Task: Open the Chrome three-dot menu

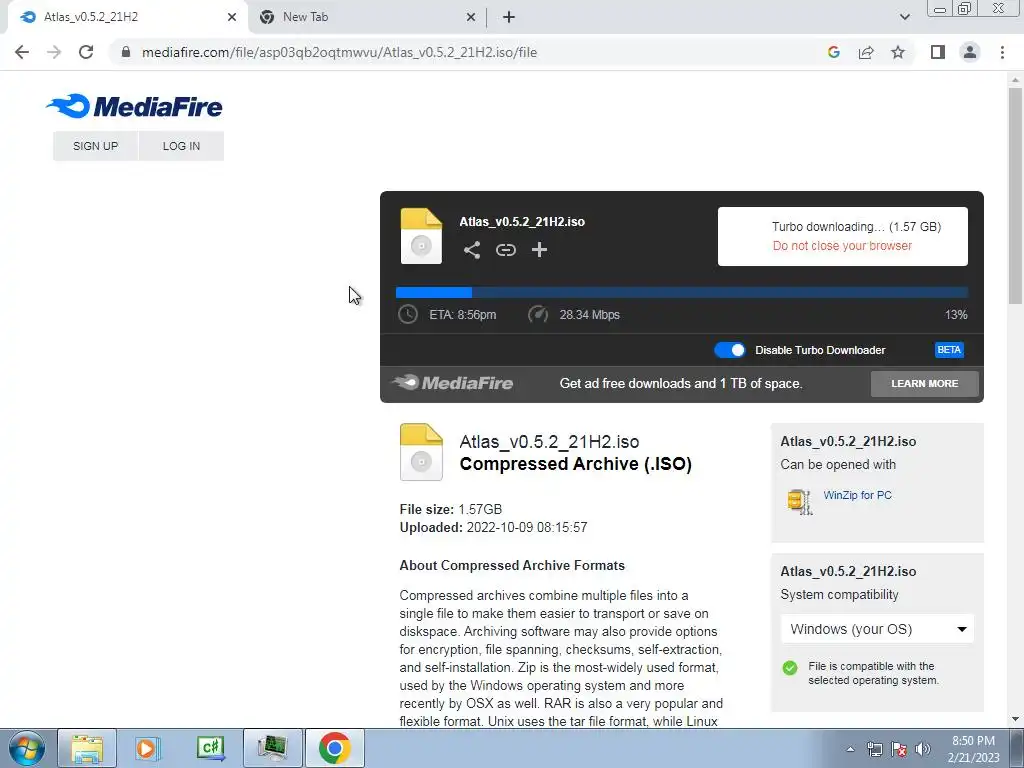Action: pos(1002,52)
